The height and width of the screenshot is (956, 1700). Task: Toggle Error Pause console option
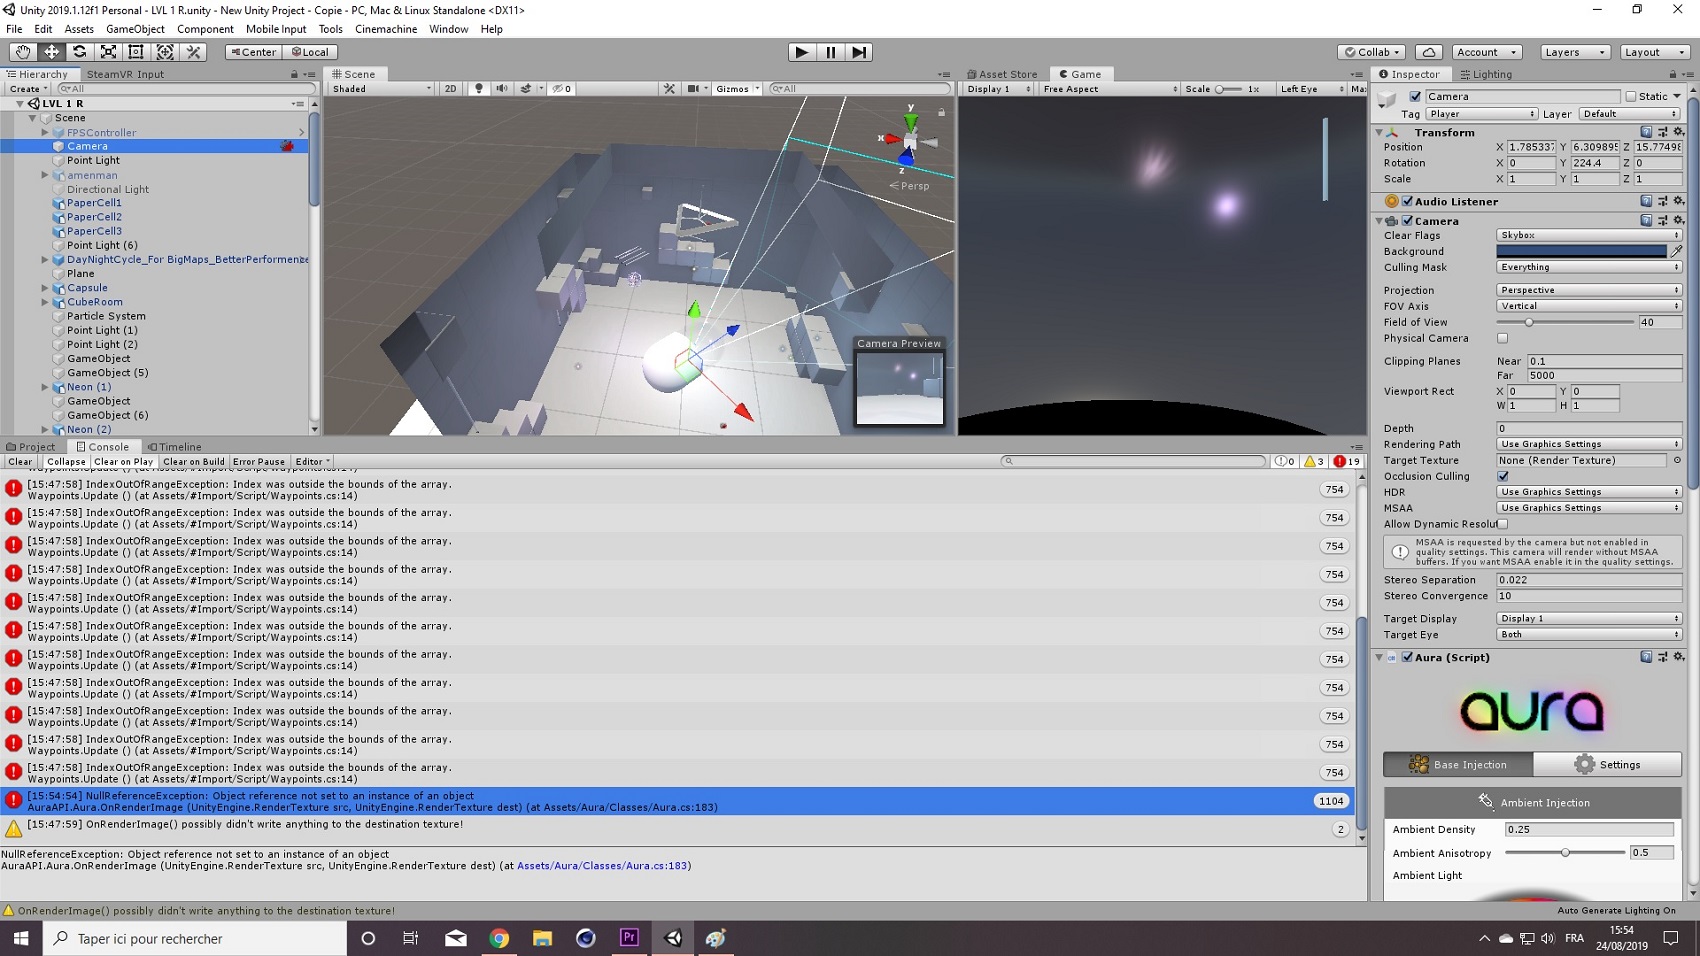pyautogui.click(x=259, y=462)
